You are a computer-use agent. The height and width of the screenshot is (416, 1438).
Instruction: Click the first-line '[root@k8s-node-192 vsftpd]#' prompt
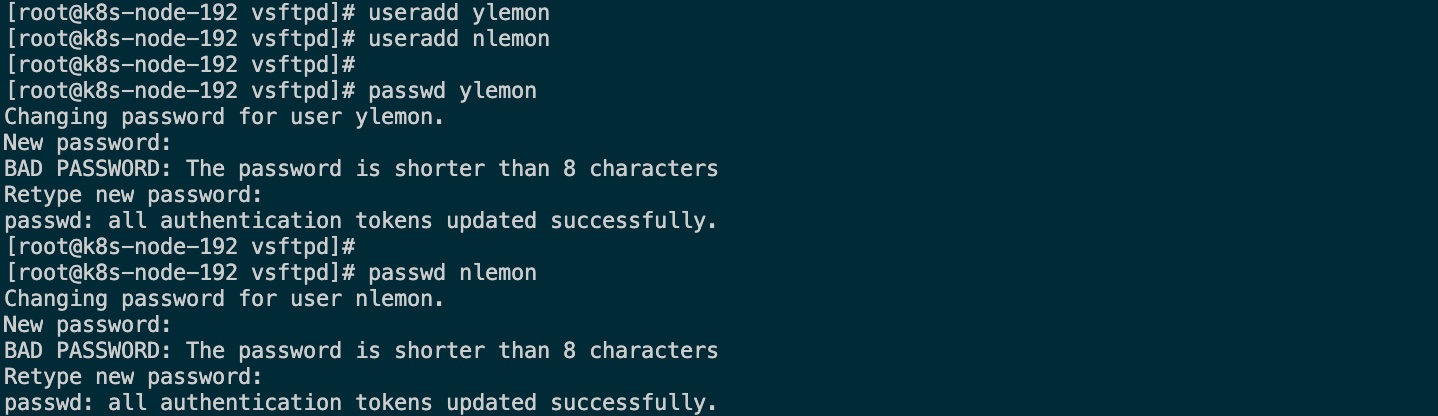180,13
